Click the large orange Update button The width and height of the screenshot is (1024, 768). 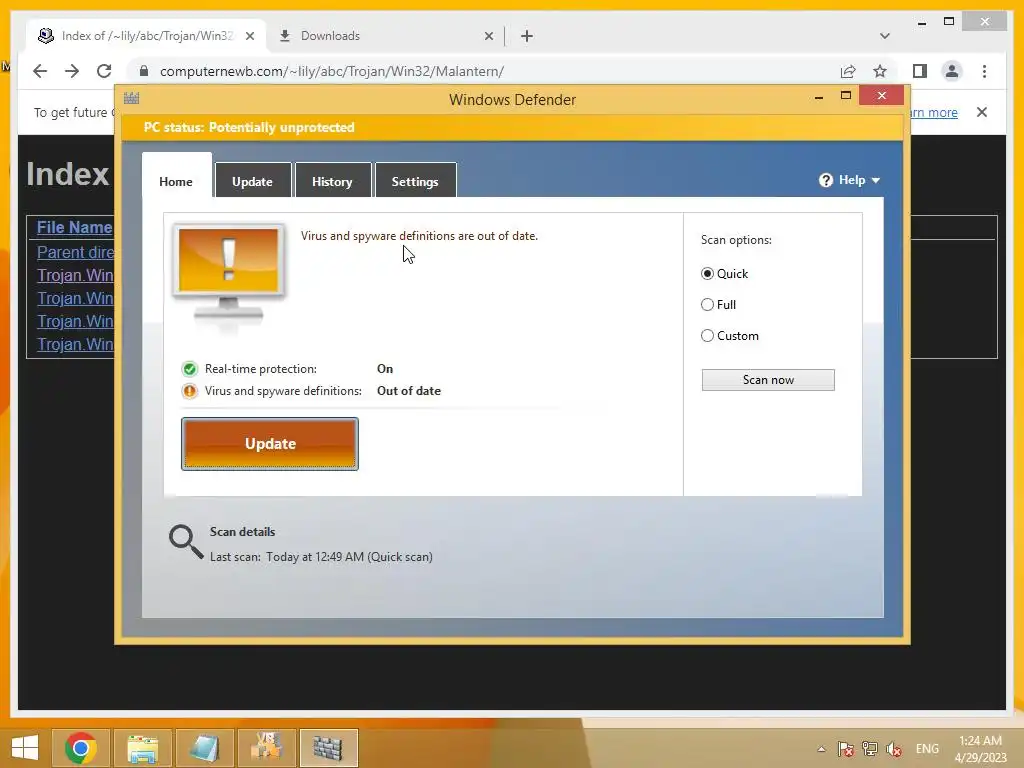point(270,444)
